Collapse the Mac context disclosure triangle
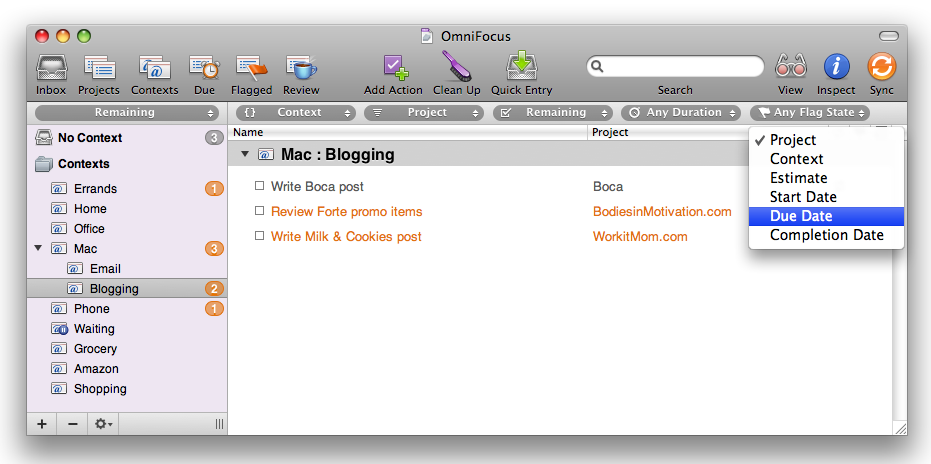This screenshot has width=931, height=464. [39, 248]
